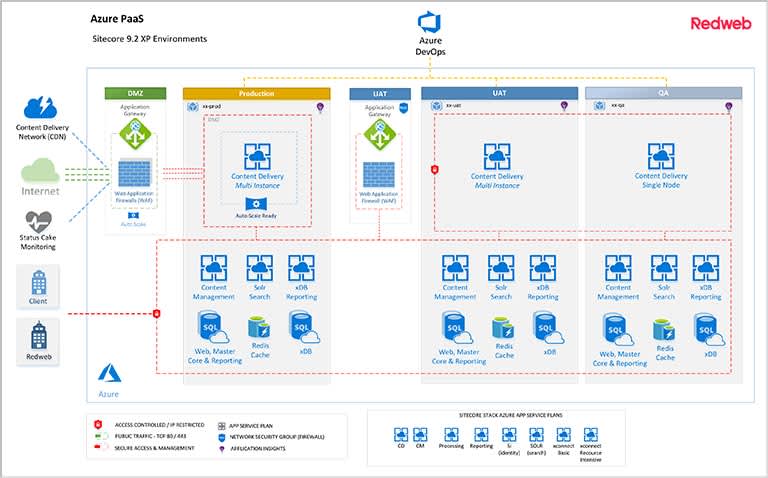Click the UAT xDB SQL database icon
Image resolution: width=768 pixels, height=478 pixels.
point(548,328)
